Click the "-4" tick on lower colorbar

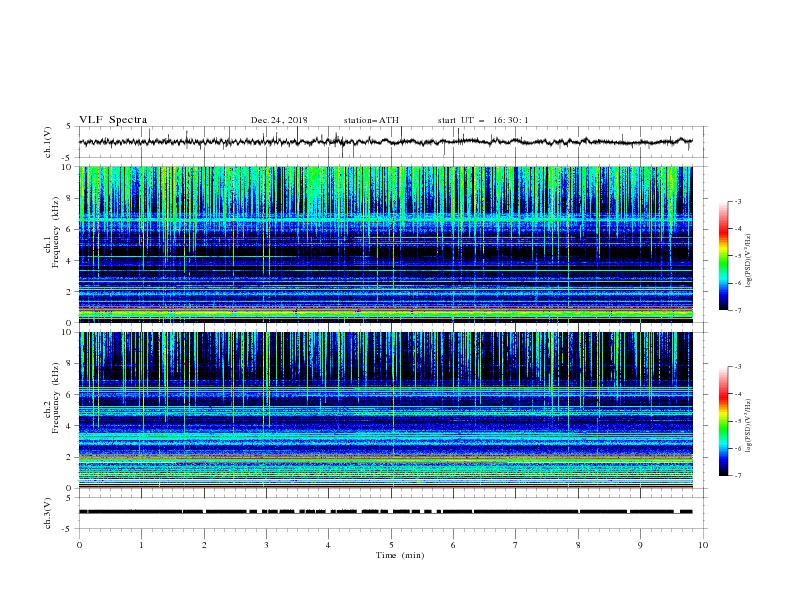(x=738, y=394)
